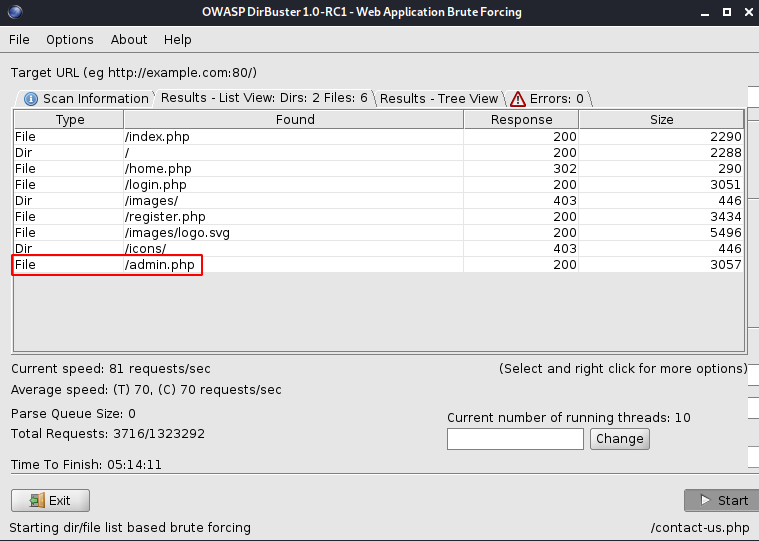759x541 pixels.
Task: Open the Help menu
Action: (178, 40)
